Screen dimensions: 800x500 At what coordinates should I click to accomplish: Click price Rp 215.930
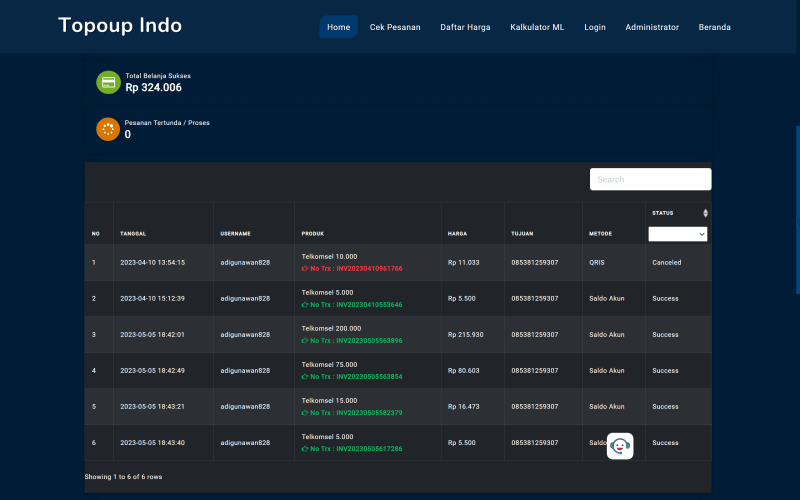coord(465,335)
